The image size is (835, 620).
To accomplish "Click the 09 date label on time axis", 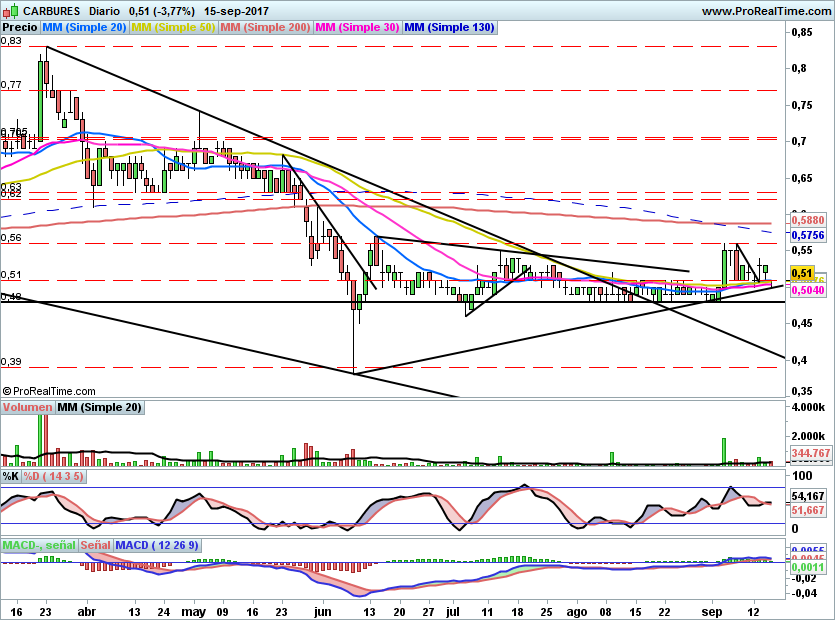I will click(x=222, y=611).
